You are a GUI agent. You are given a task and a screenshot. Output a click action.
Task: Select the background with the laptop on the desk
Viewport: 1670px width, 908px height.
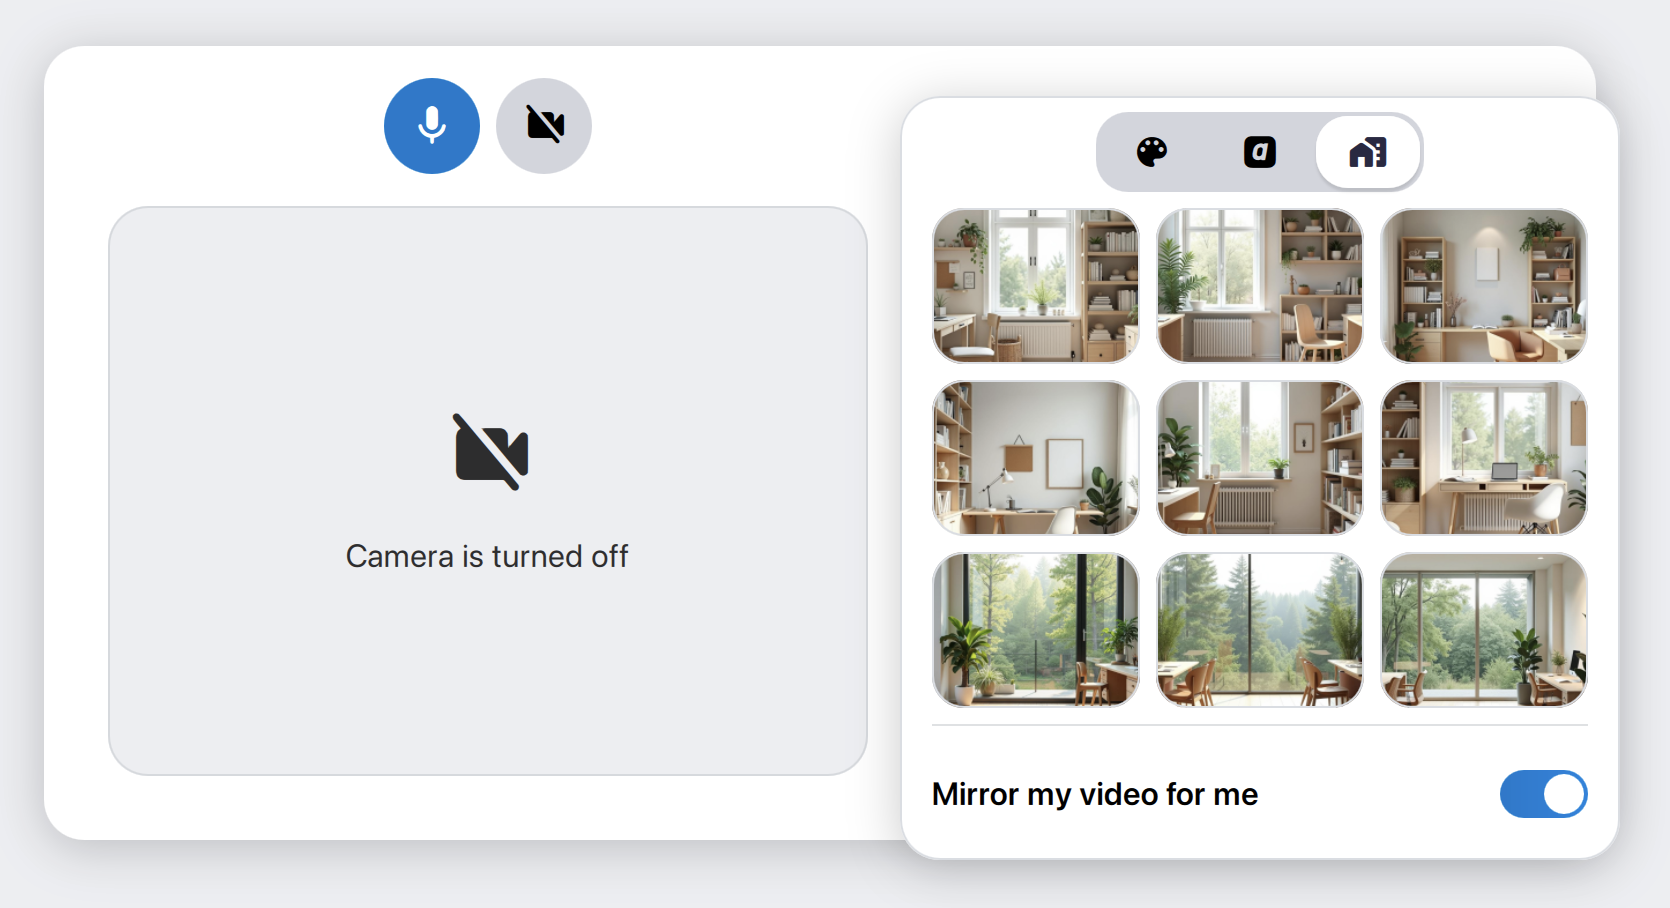(x=1484, y=458)
